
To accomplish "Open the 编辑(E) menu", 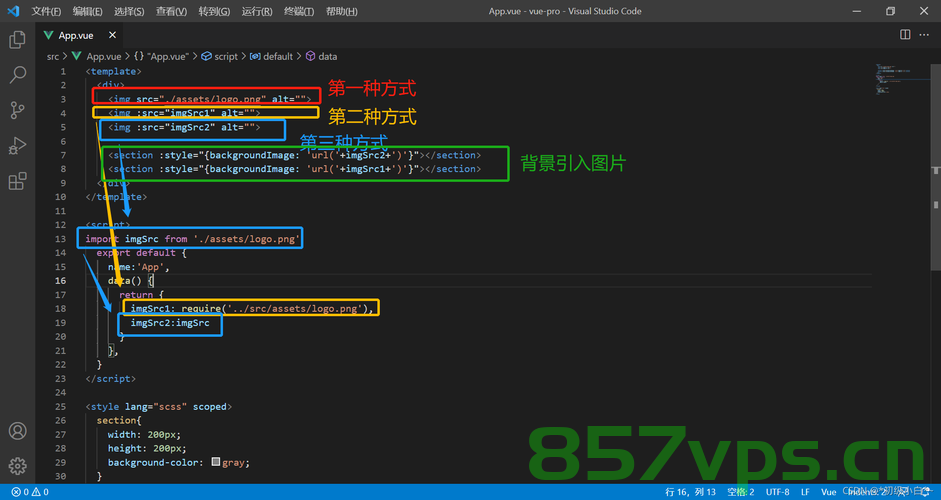I will pos(88,11).
